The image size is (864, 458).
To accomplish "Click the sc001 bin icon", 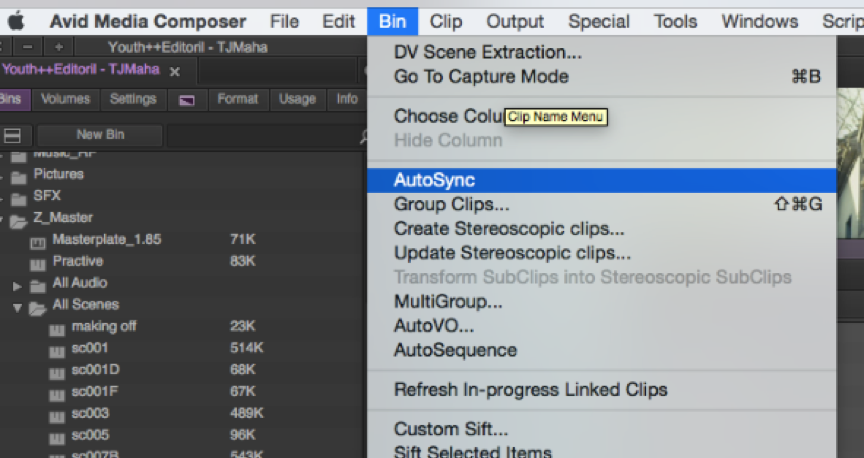I will click(x=57, y=349).
